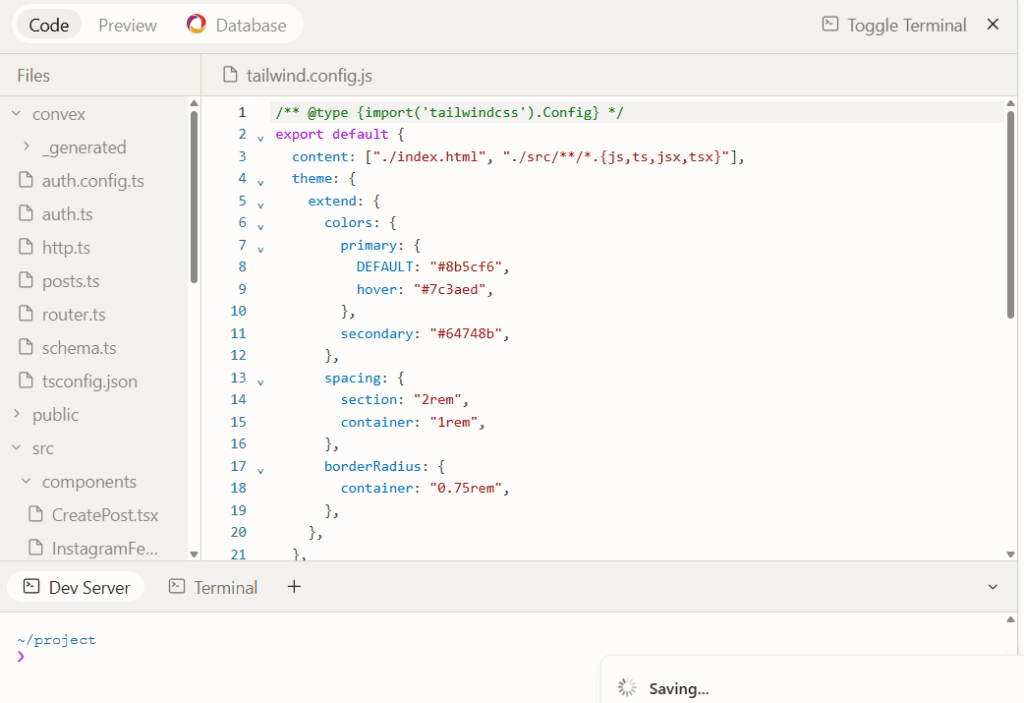Image resolution: width=1024 pixels, height=703 pixels.
Task: Click the Dev Server terminal icon
Action: point(30,587)
